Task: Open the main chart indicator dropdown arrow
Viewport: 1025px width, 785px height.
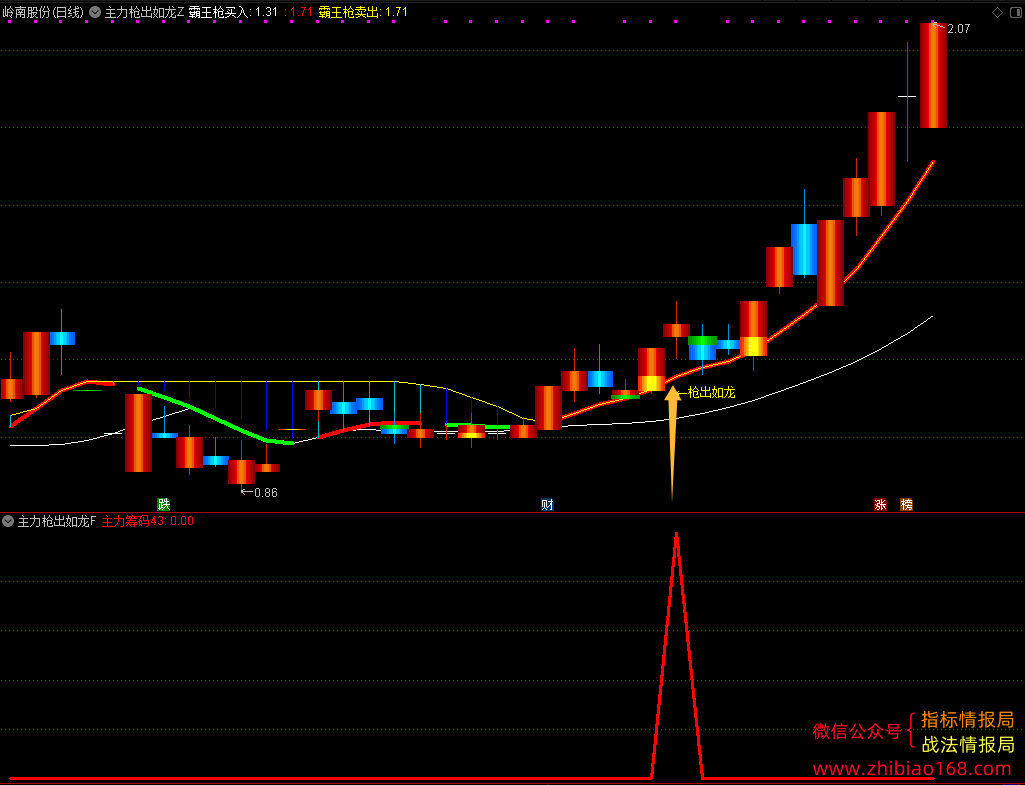Action: [95, 12]
